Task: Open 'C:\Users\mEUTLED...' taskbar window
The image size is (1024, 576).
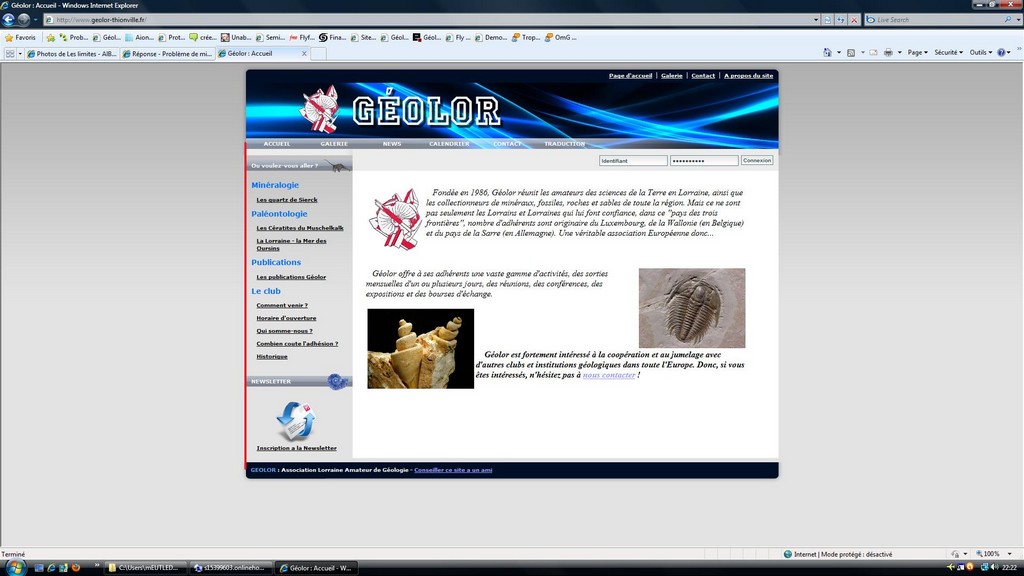Action: [x=146, y=568]
